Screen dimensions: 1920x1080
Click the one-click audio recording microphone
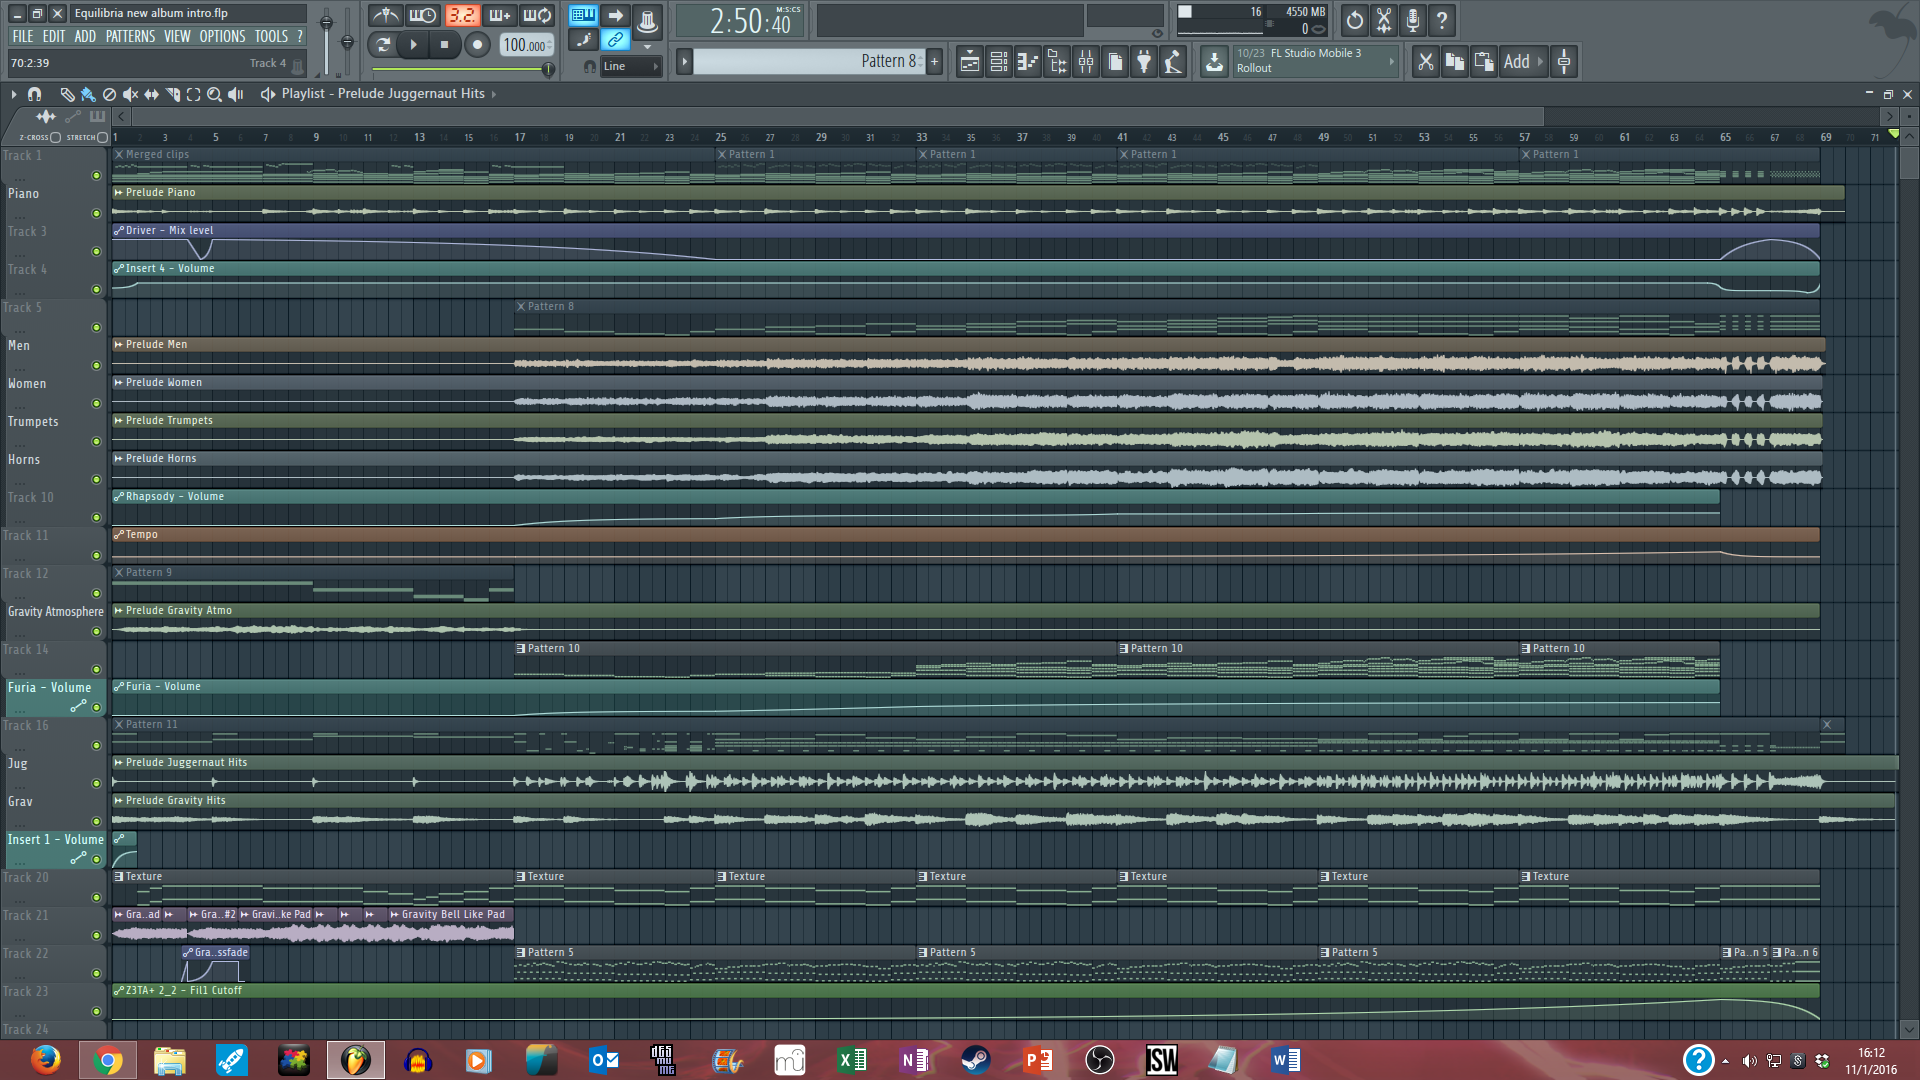[x=1412, y=20]
